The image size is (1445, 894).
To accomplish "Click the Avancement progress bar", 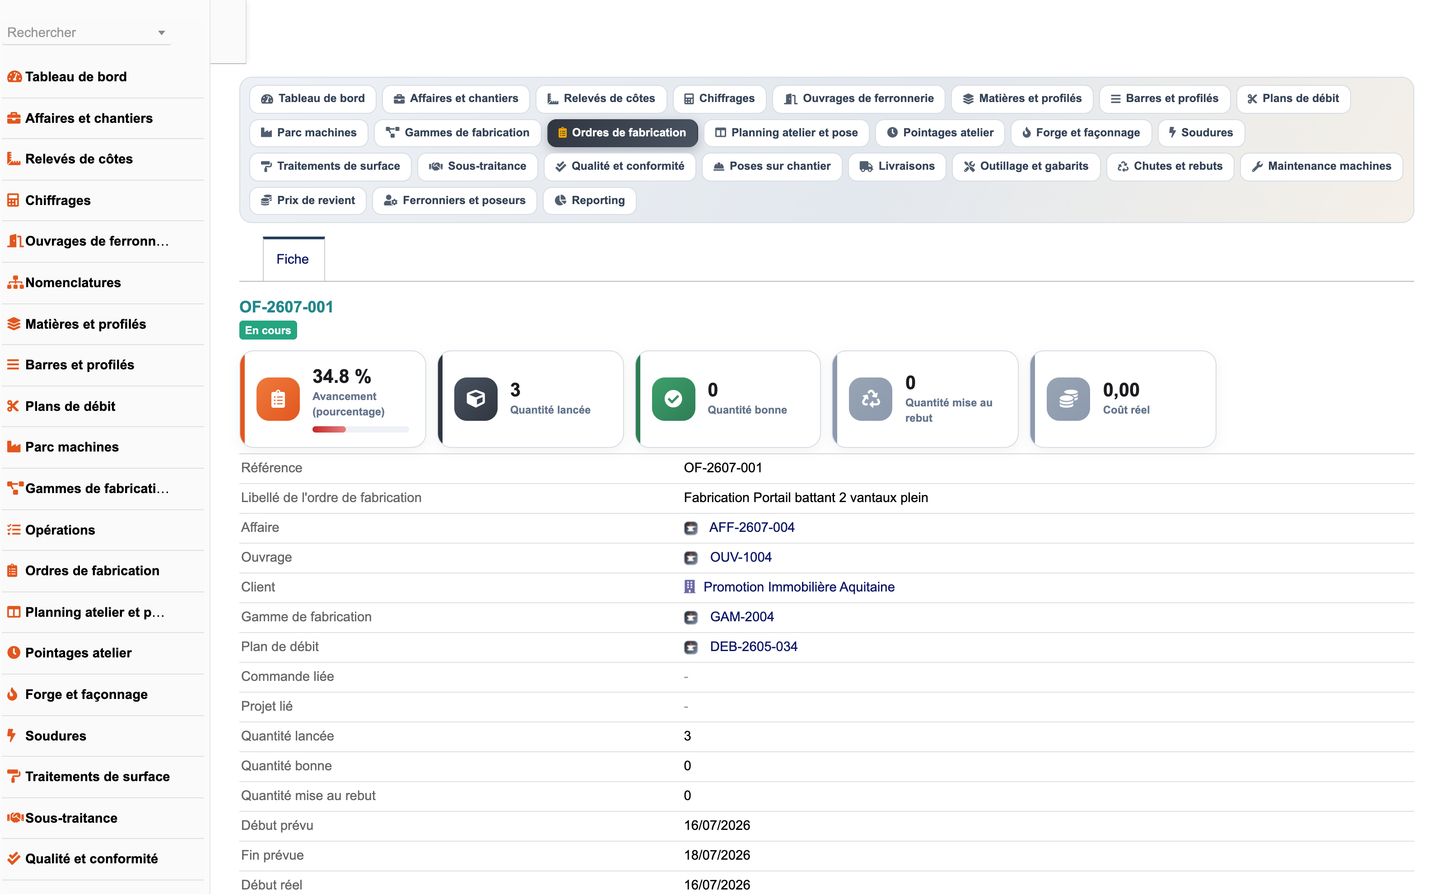I will pos(360,430).
